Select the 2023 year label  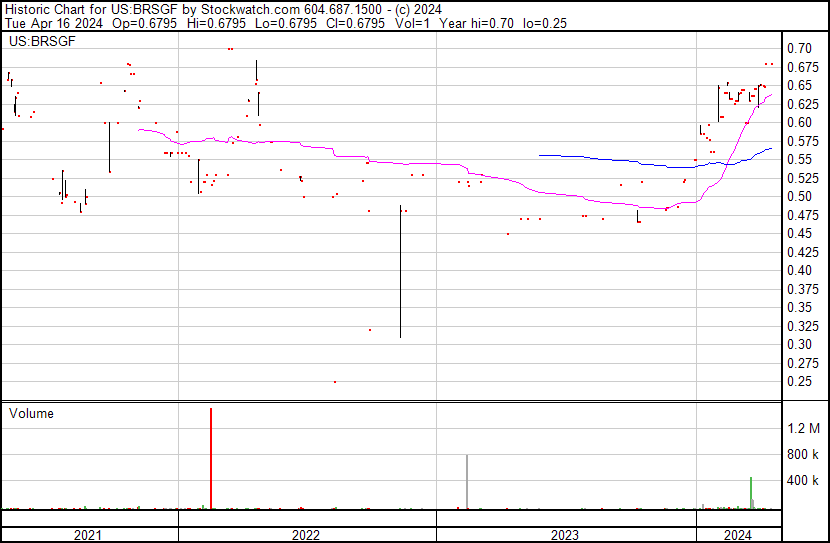click(565, 535)
